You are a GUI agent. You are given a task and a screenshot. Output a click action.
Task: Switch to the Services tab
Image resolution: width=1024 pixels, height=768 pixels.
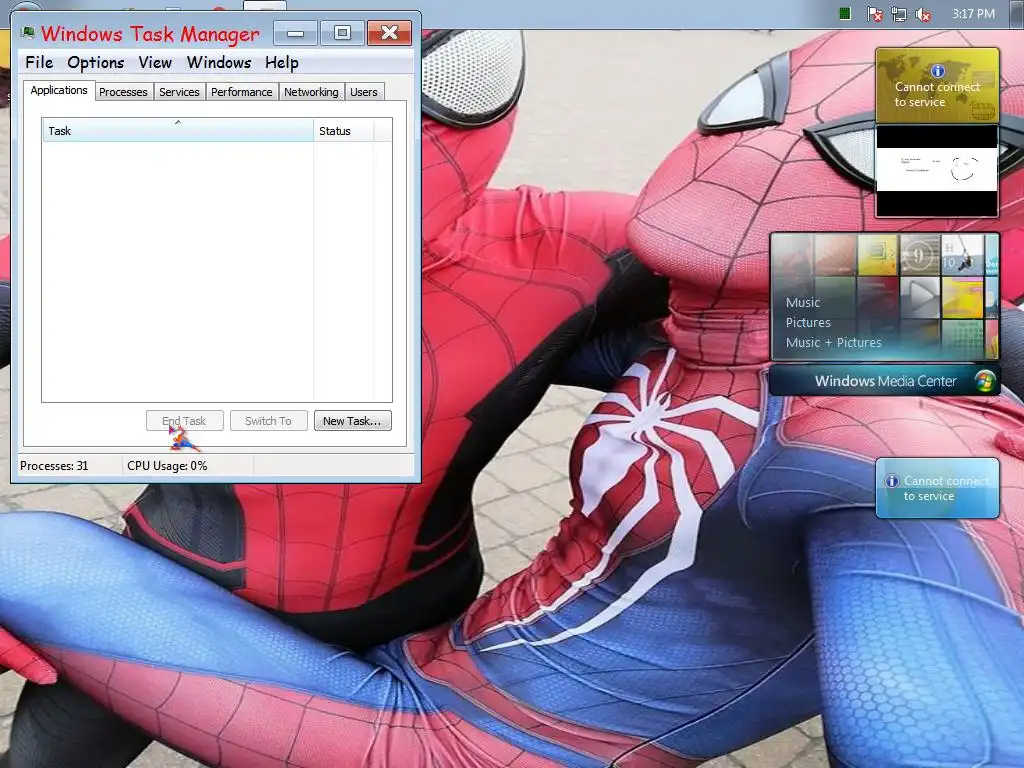pyautogui.click(x=179, y=92)
